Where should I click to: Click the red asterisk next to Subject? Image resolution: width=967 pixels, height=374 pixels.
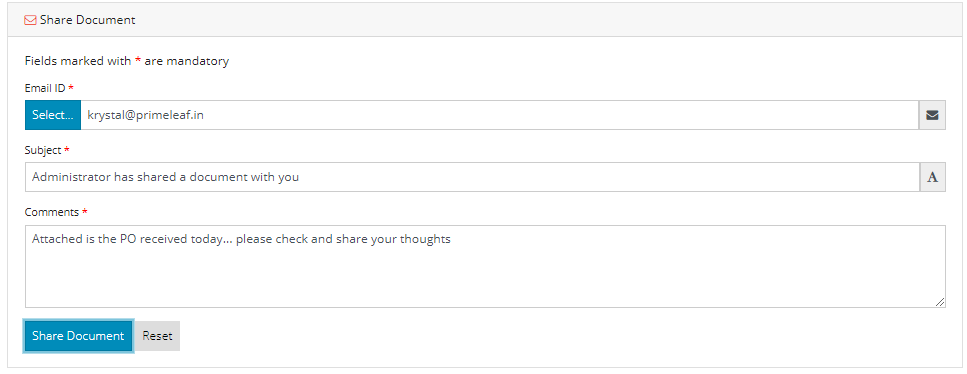pos(67,150)
